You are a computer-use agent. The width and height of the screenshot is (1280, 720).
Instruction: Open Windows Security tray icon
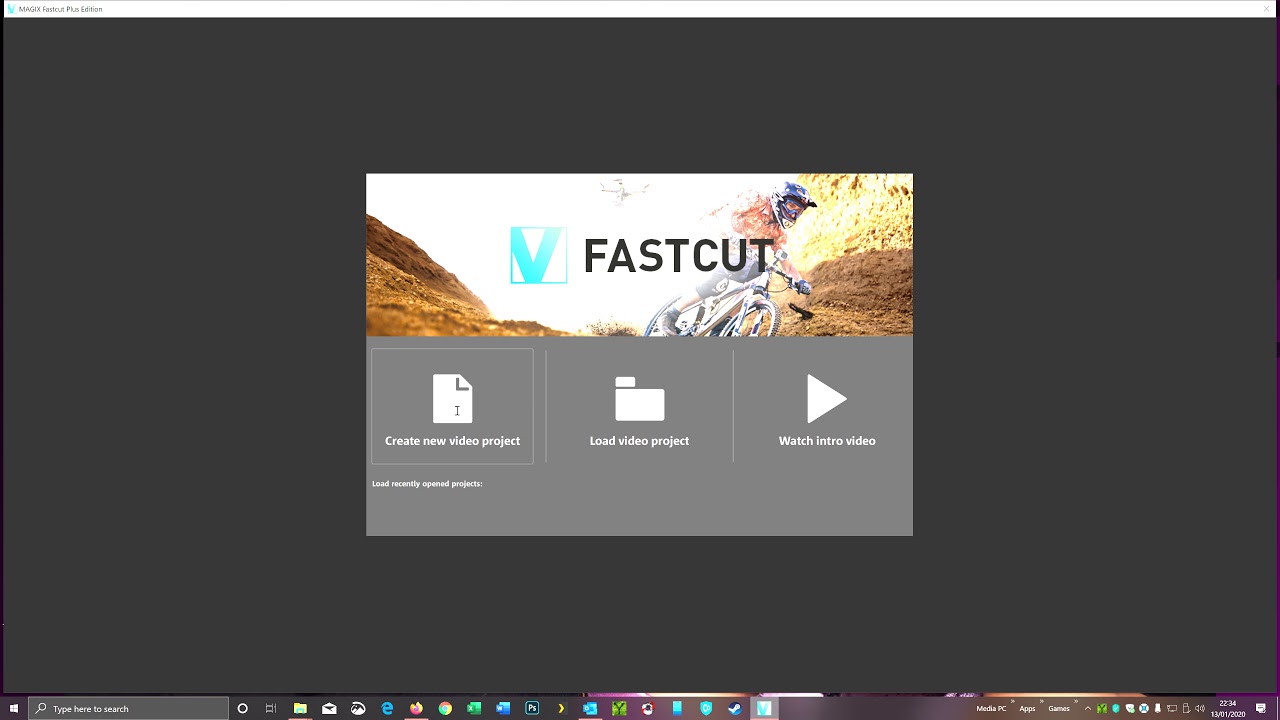1130,708
